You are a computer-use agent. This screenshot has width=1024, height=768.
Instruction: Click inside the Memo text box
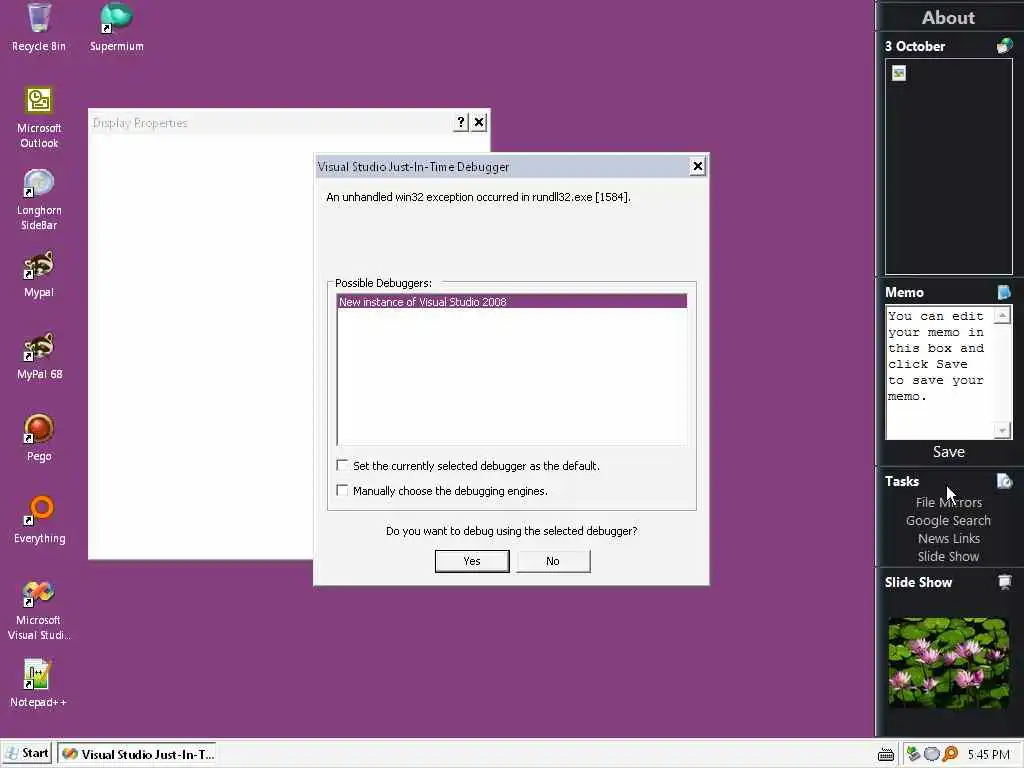pos(939,372)
